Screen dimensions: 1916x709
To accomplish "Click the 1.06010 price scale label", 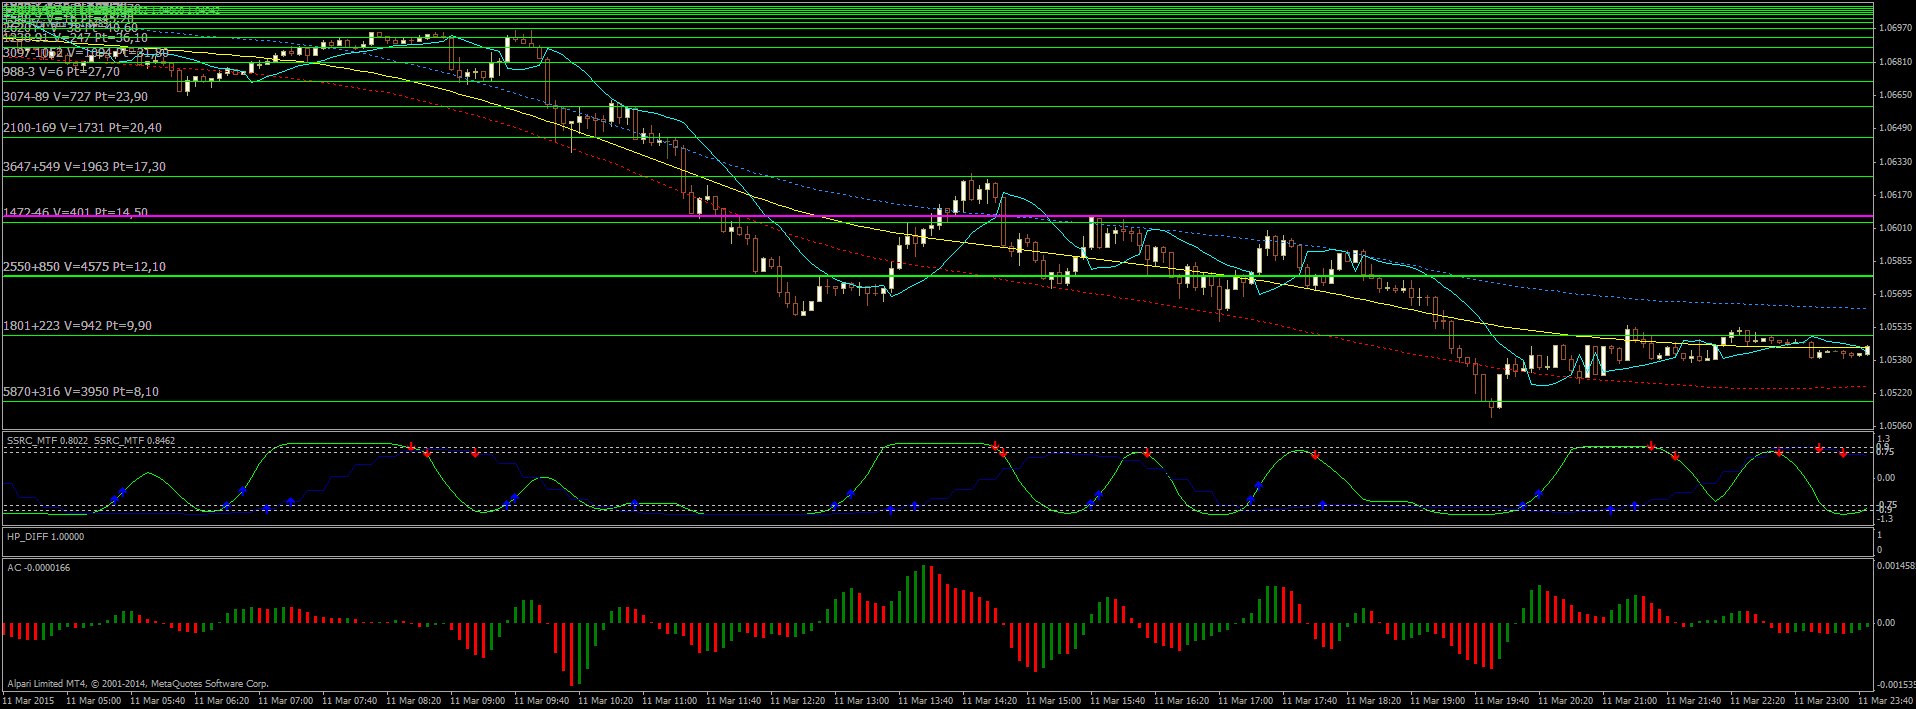I will coord(1895,228).
